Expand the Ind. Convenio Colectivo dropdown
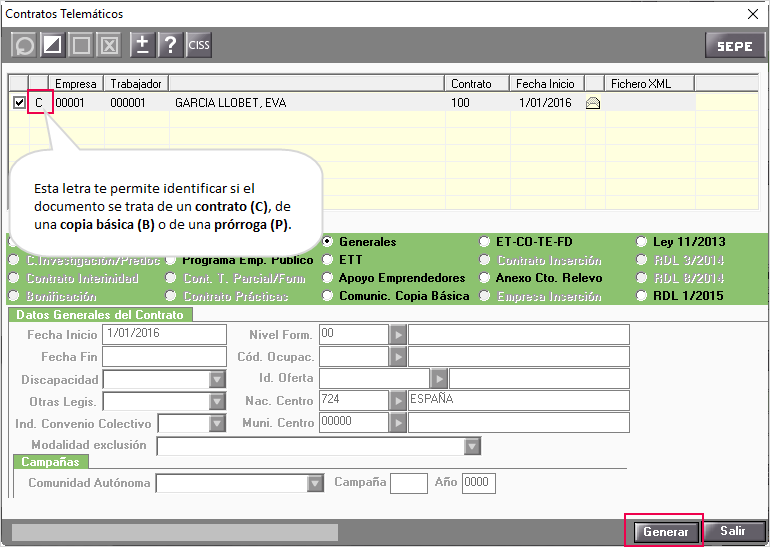This screenshot has width=770, height=547. point(217,423)
